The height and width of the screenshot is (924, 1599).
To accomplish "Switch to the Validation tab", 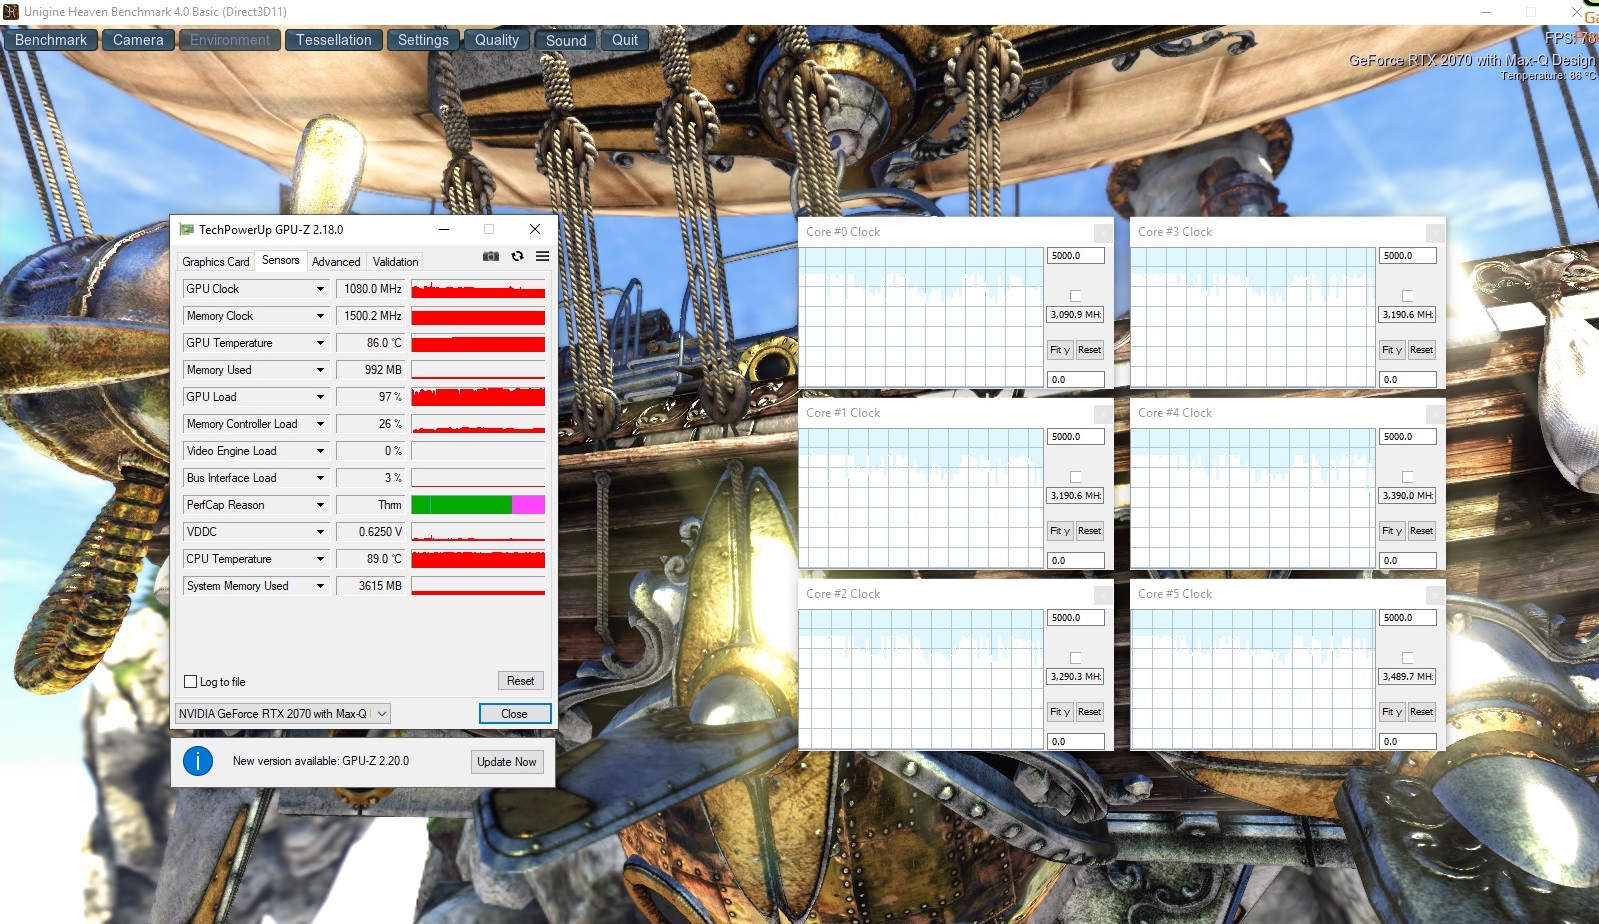I will coord(396,262).
